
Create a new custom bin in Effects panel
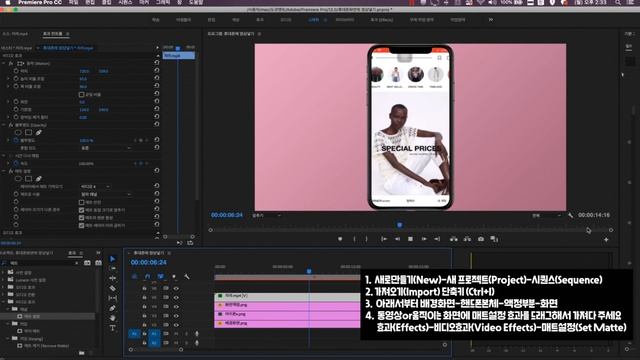(82, 353)
